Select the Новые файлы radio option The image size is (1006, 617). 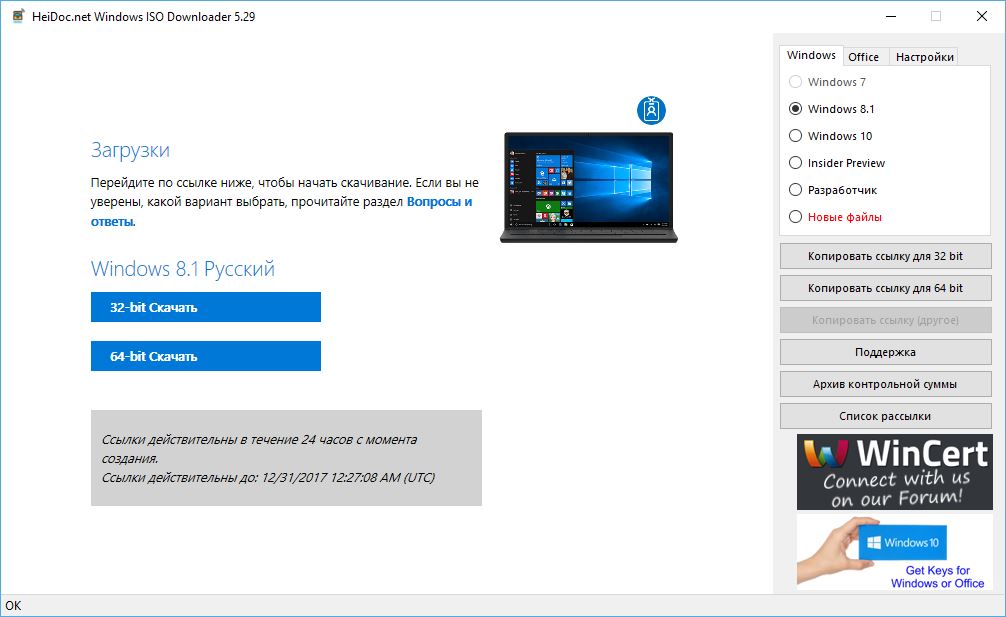pyautogui.click(x=796, y=217)
